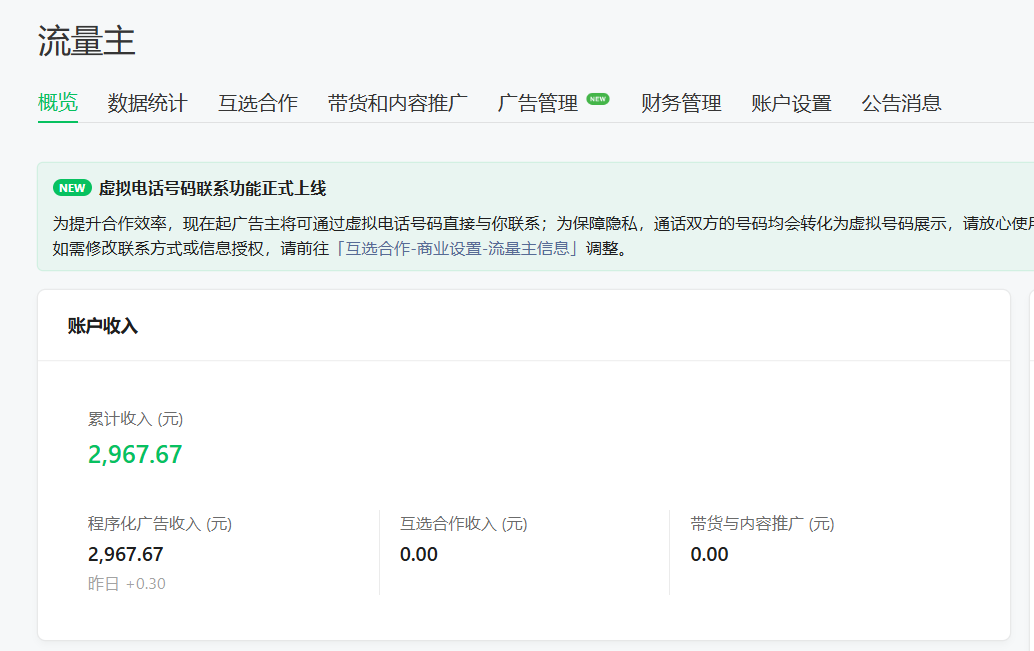Click the NEW badge in announcement banner

click(x=72, y=188)
